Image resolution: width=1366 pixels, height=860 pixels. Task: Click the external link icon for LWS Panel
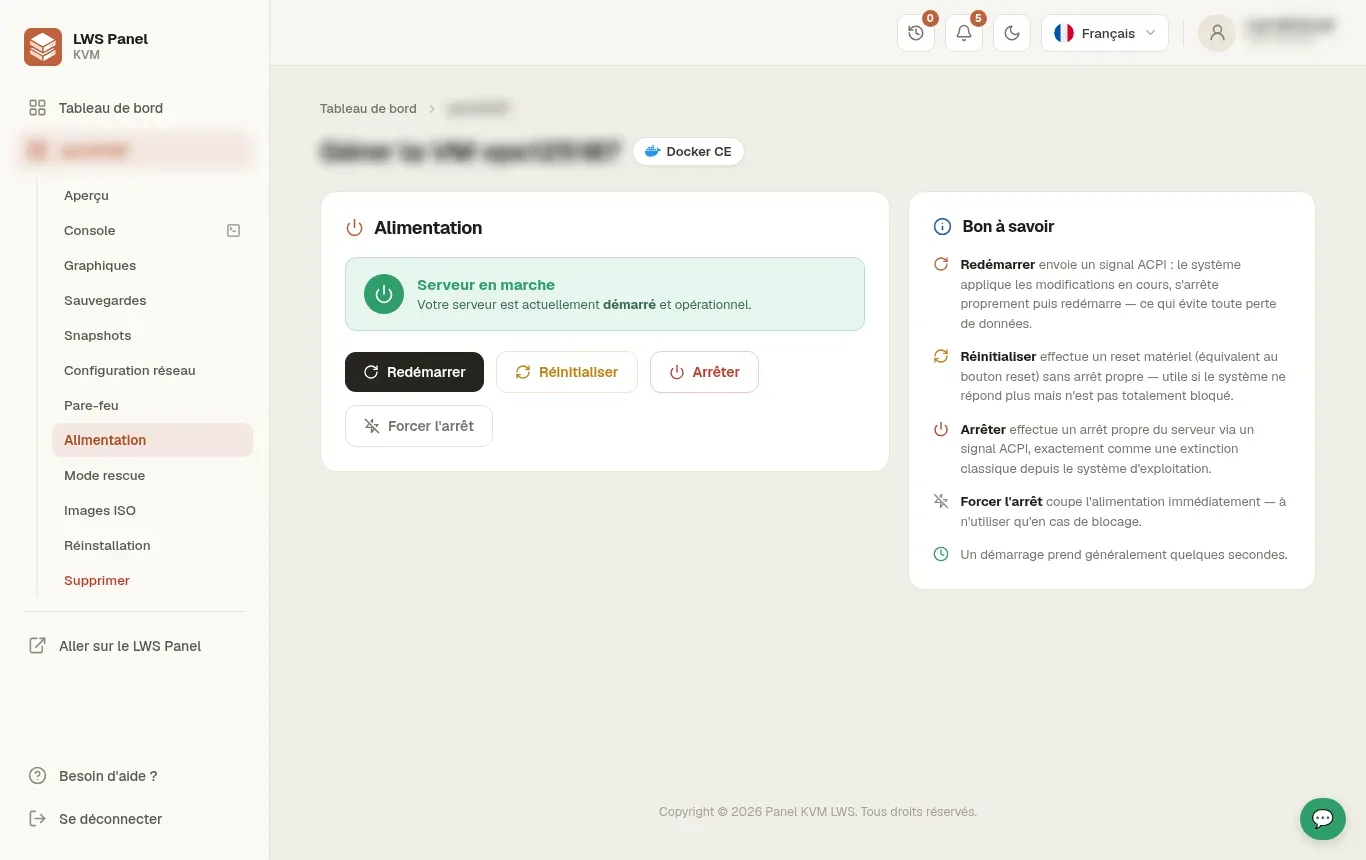(x=37, y=646)
